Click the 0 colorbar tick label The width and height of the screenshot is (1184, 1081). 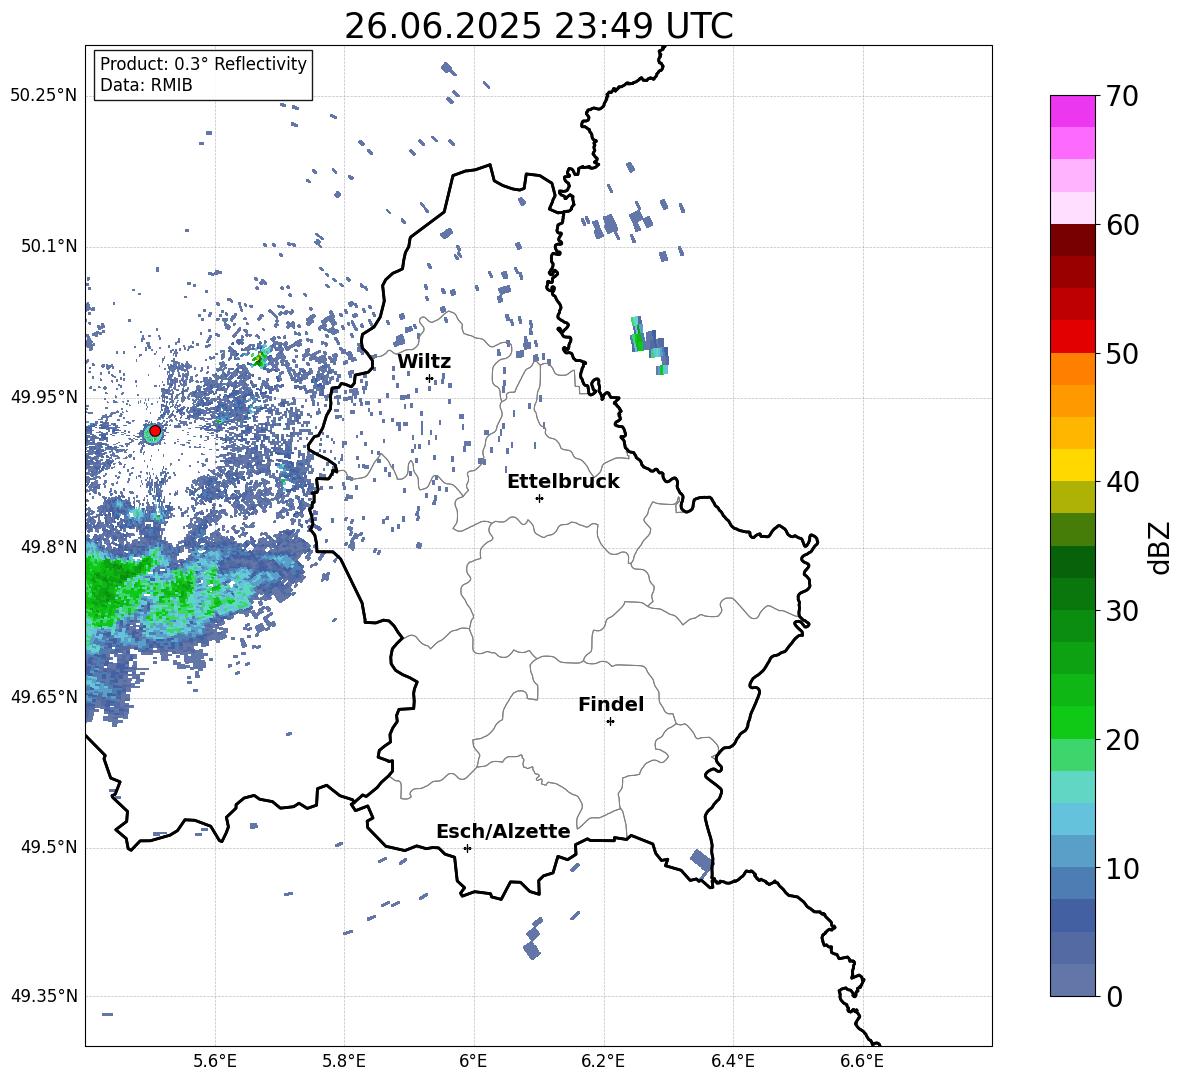(x=1114, y=996)
